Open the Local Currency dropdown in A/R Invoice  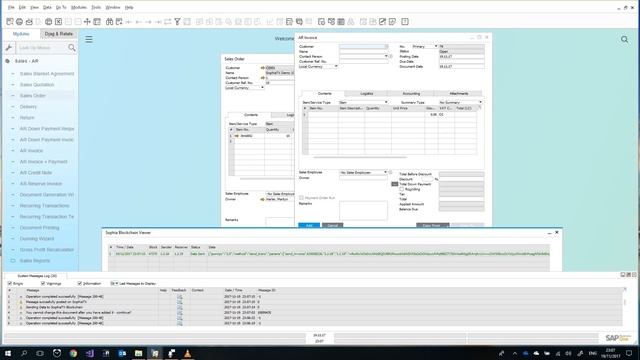click(x=336, y=66)
